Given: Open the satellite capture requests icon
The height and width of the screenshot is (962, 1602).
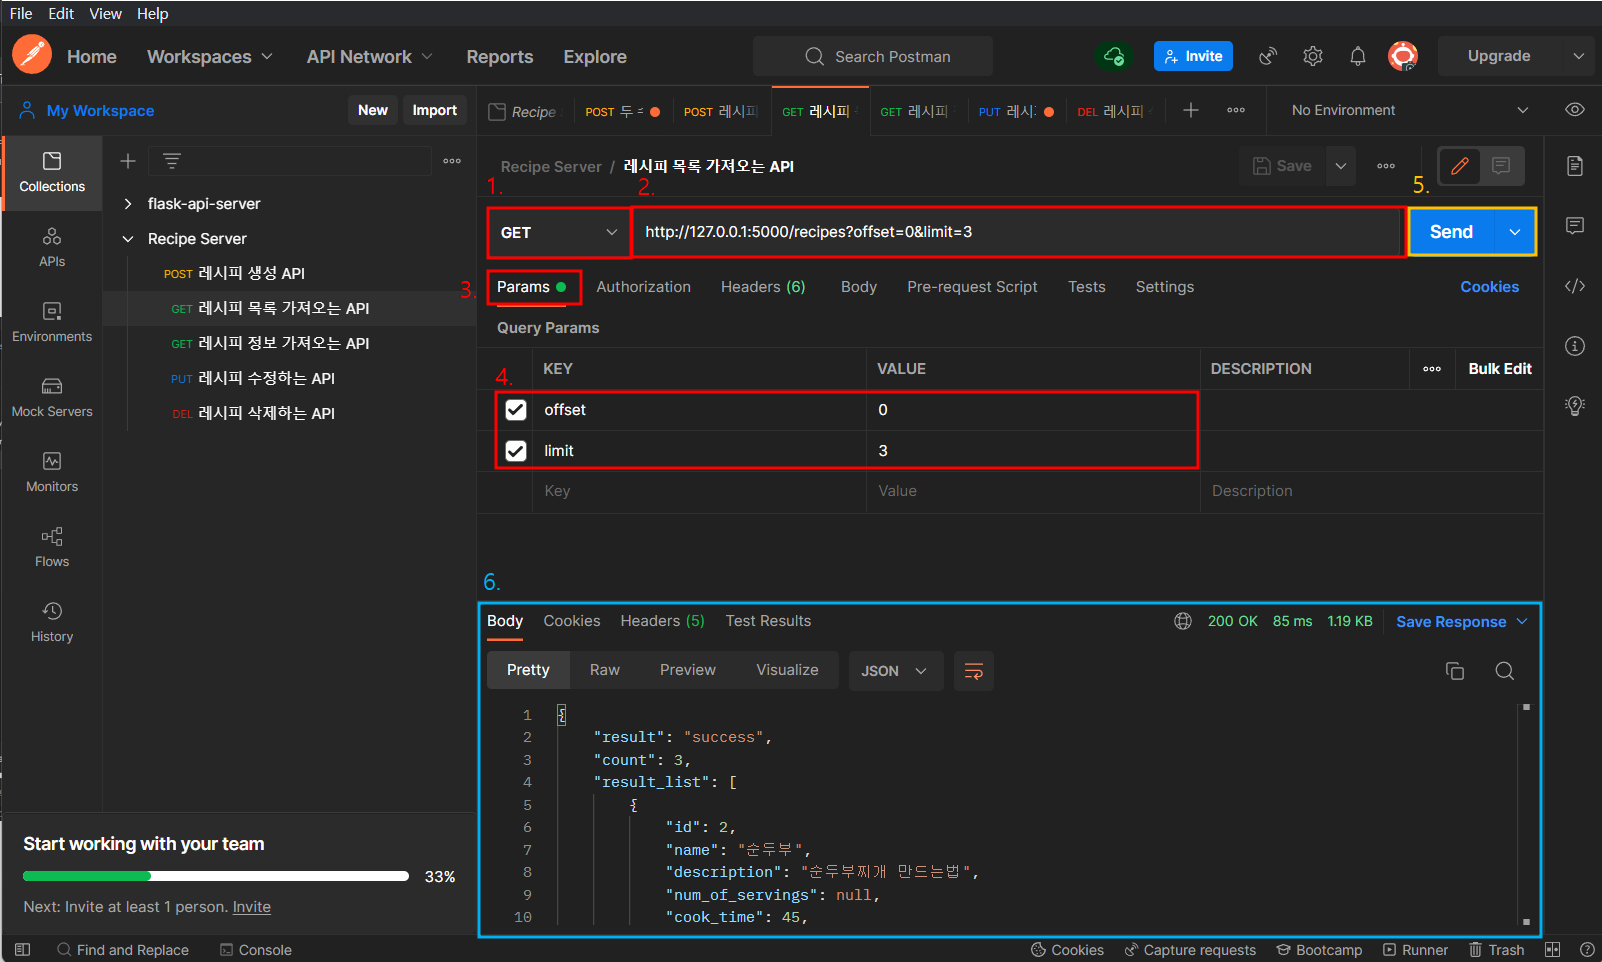Looking at the screenshot, I should click(x=1268, y=56).
